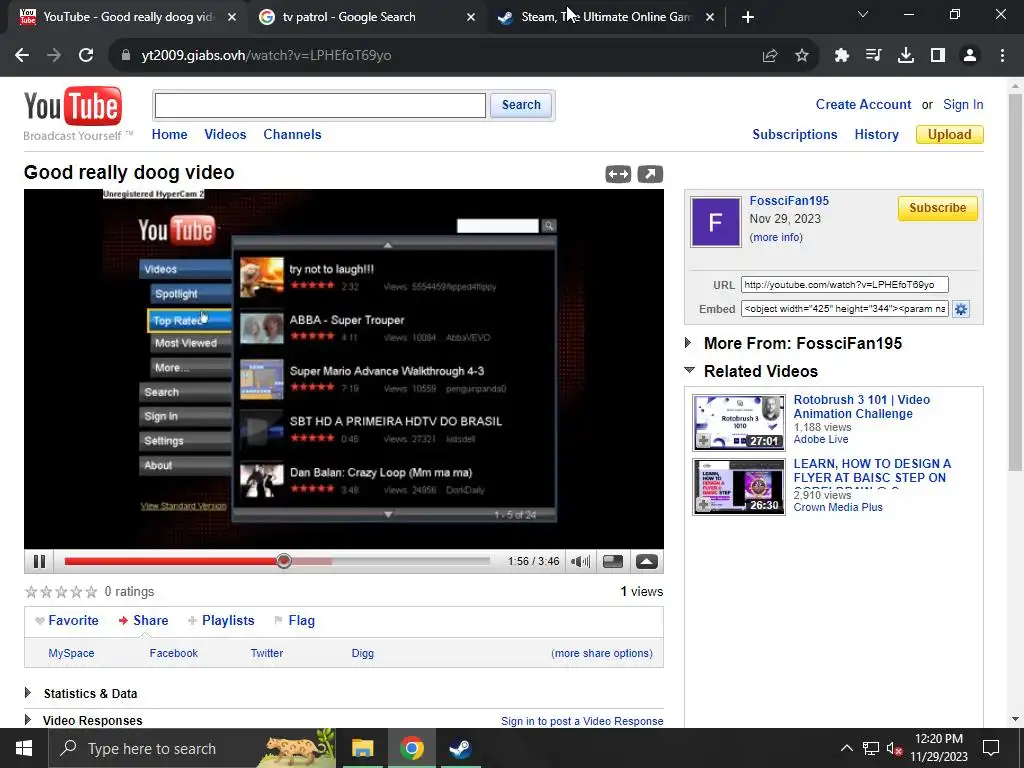The width and height of the screenshot is (1024, 768).
Task: Open the History link
Action: coord(876,135)
